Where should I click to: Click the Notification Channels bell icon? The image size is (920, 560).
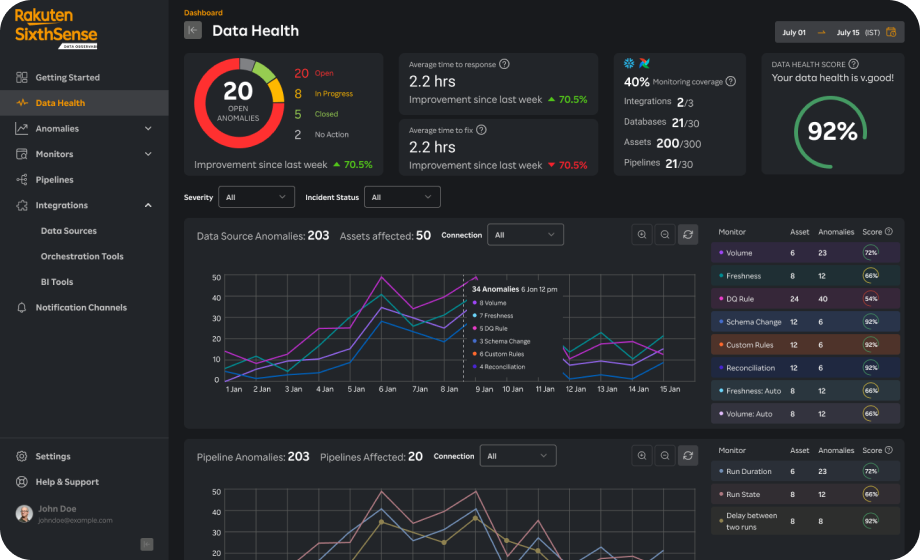(x=22, y=308)
